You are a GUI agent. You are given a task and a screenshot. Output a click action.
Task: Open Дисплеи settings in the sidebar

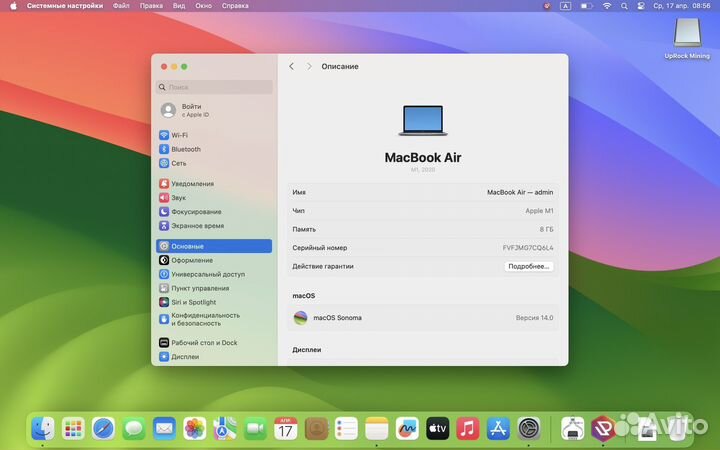pyautogui.click(x=214, y=357)
